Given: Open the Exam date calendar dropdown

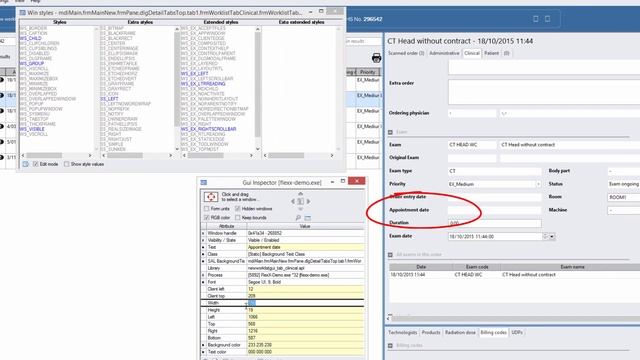Looking at the screenshot, I should click(552, 236).
